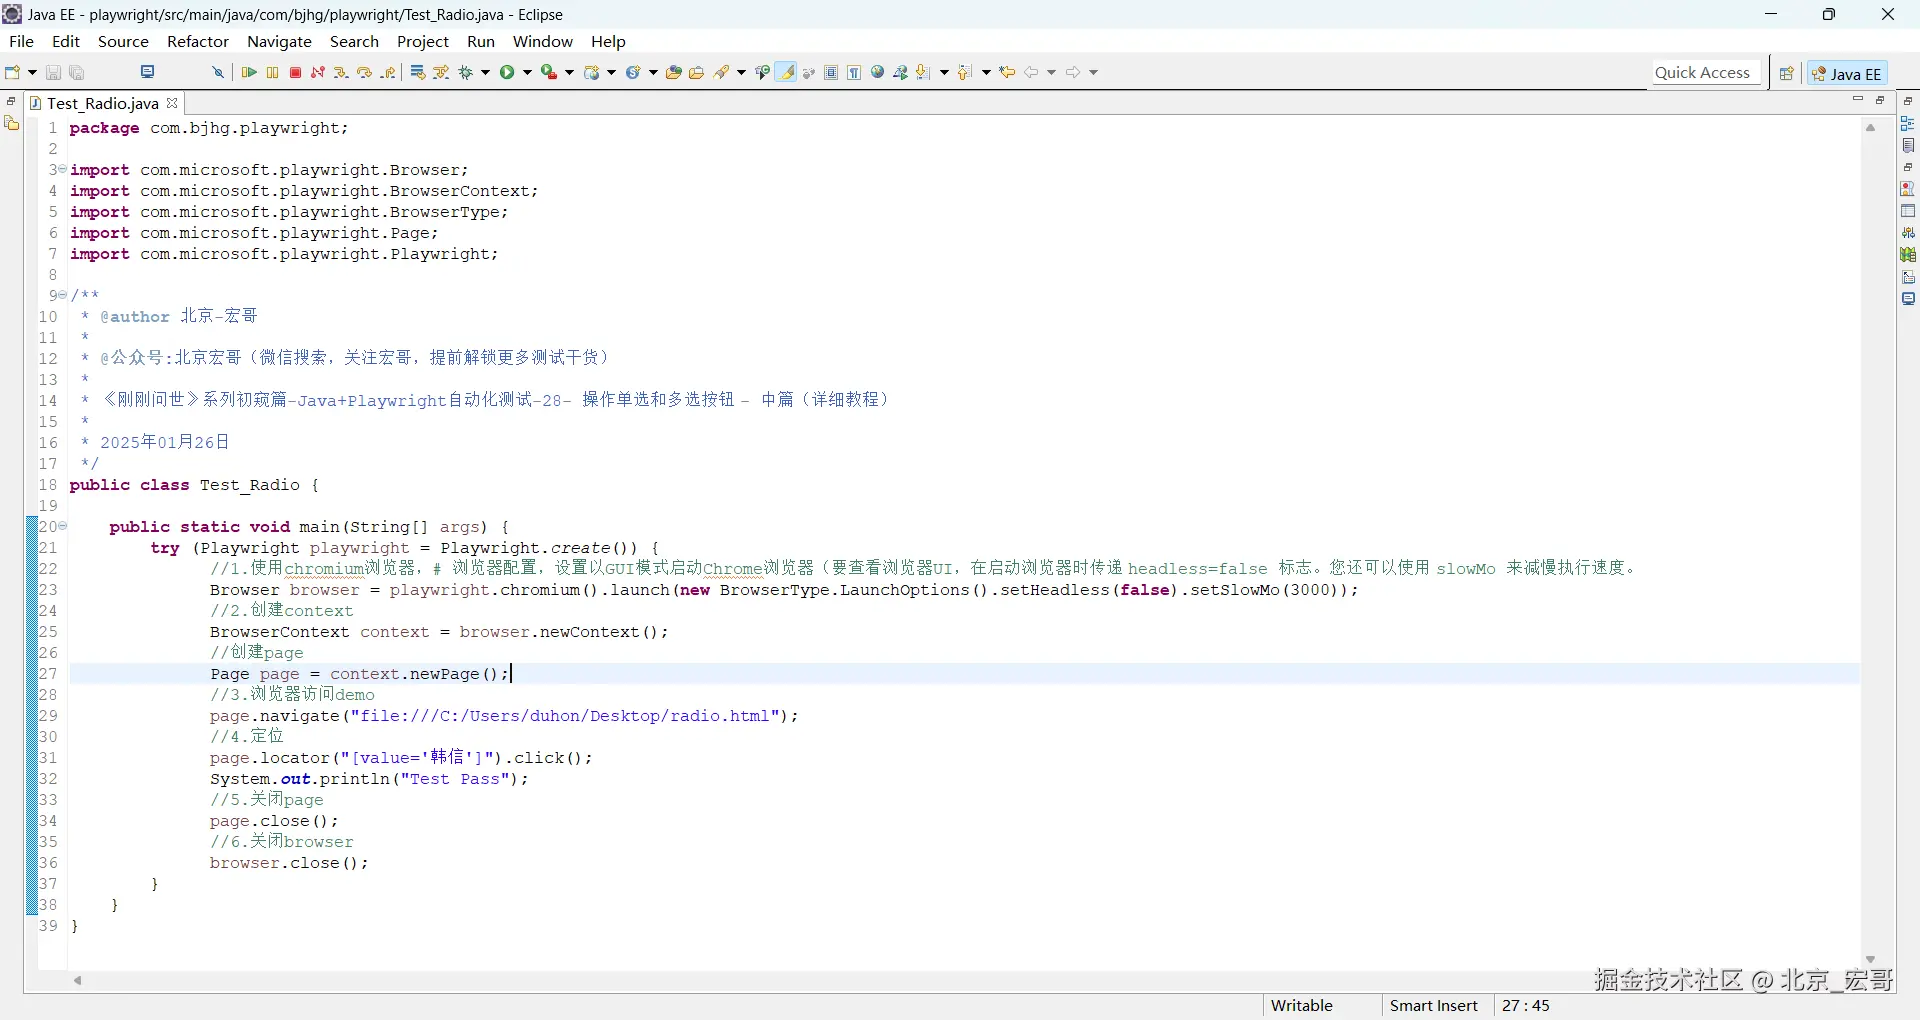Viewport: 1920px width, 1020px height.
Task: Collapse the main method fold on line 20
Action: 63,526
